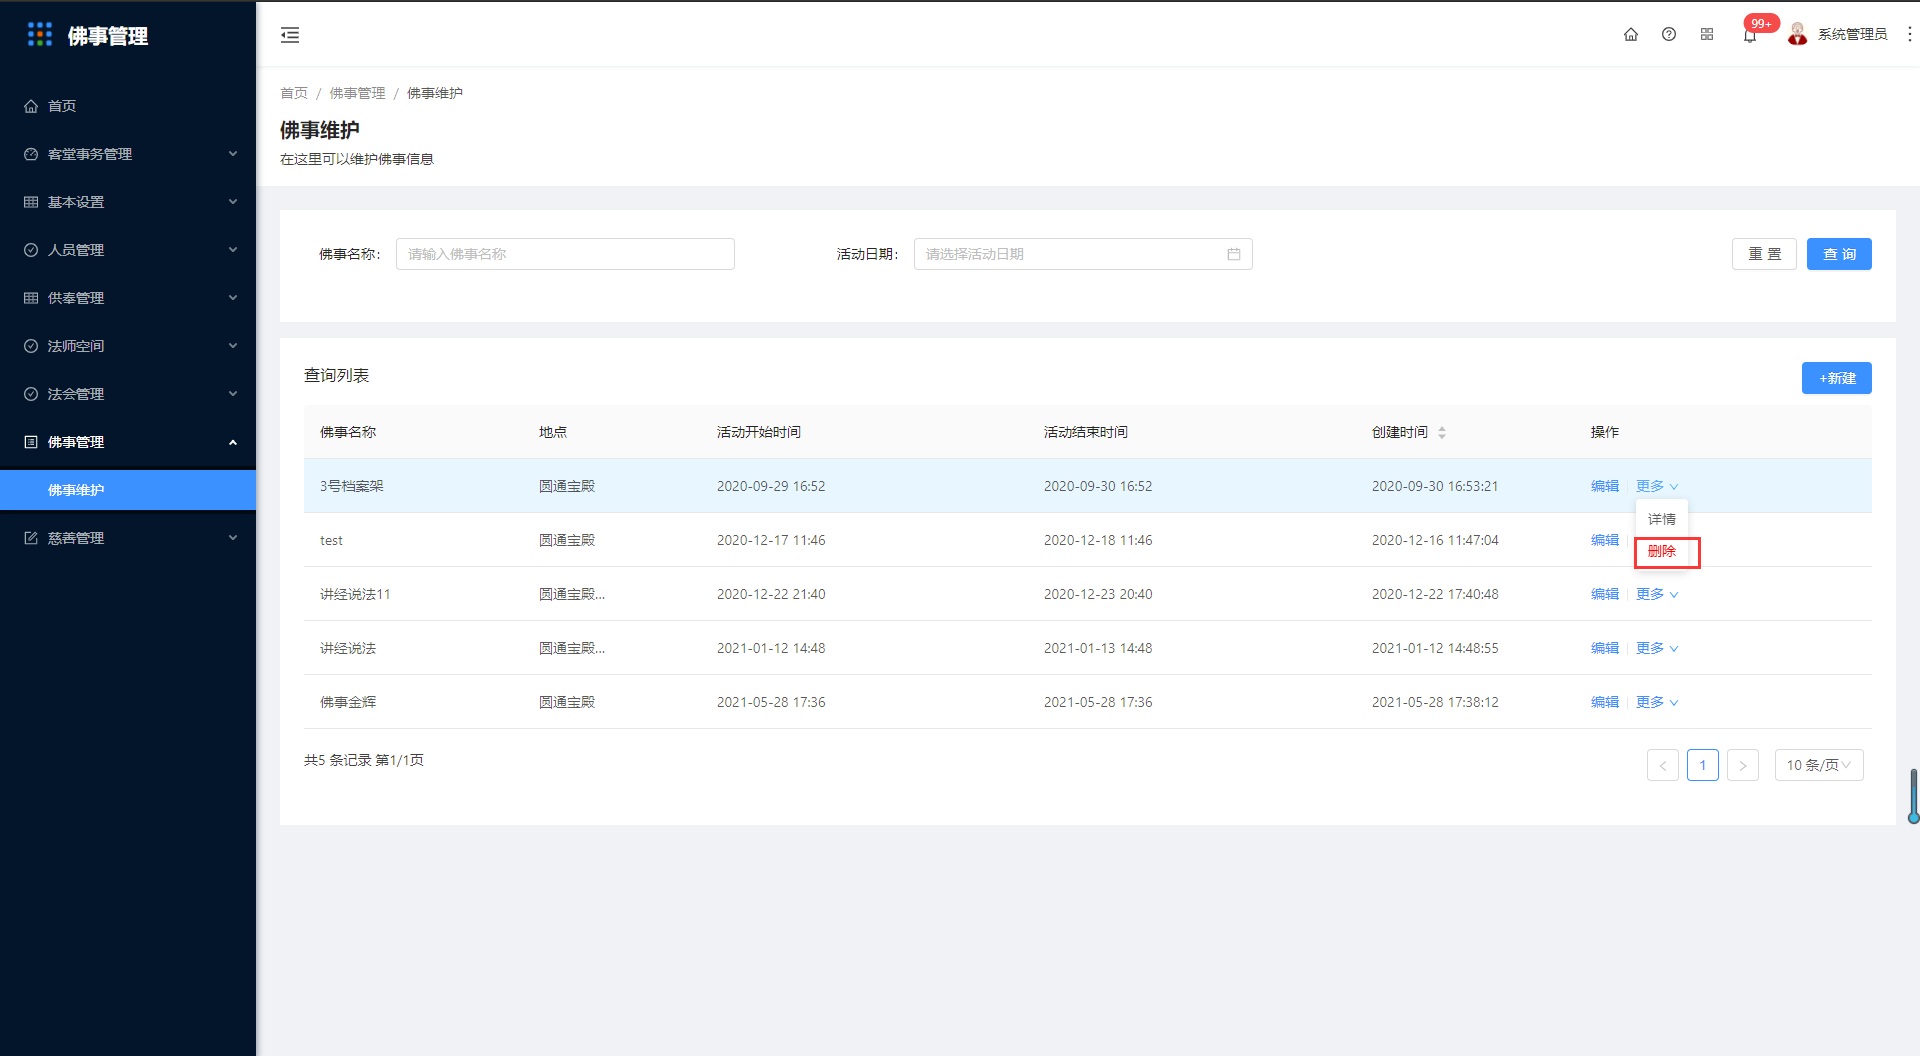Click the blue grid logo icon

[x=40, y=35]
